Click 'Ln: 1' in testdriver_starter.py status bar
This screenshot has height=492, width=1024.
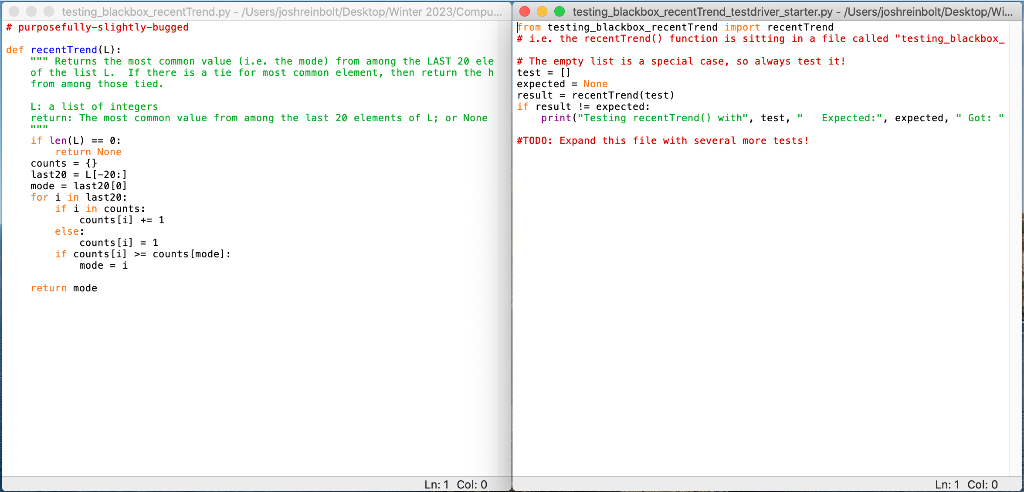[948, 484]
